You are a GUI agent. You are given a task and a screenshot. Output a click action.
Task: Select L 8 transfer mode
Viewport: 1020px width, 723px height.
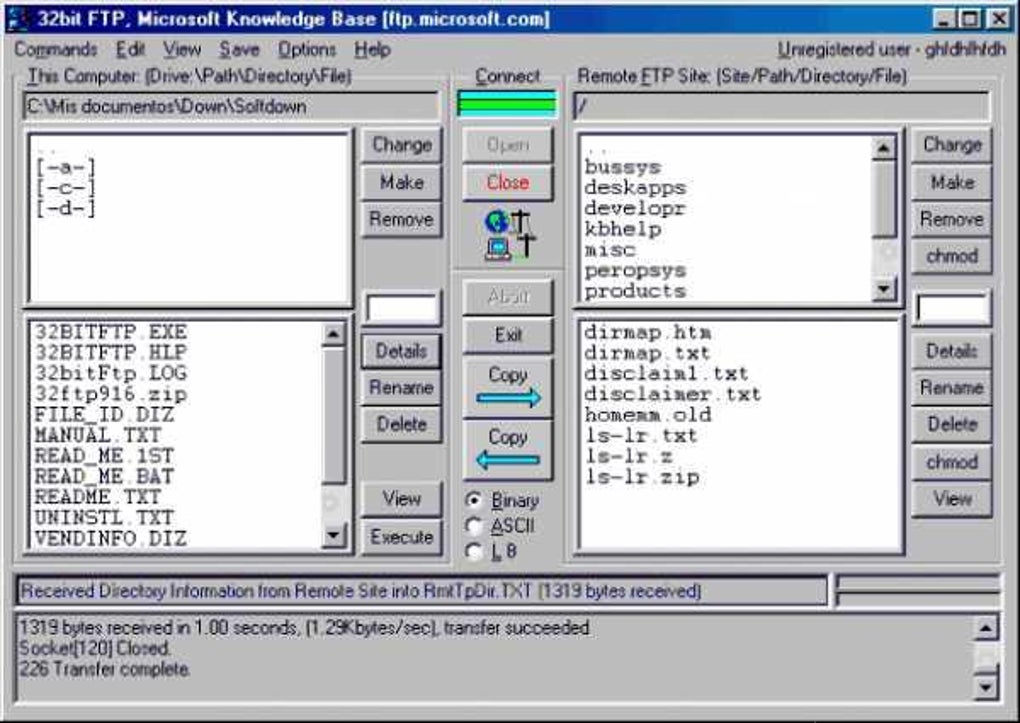click(491, 551)
